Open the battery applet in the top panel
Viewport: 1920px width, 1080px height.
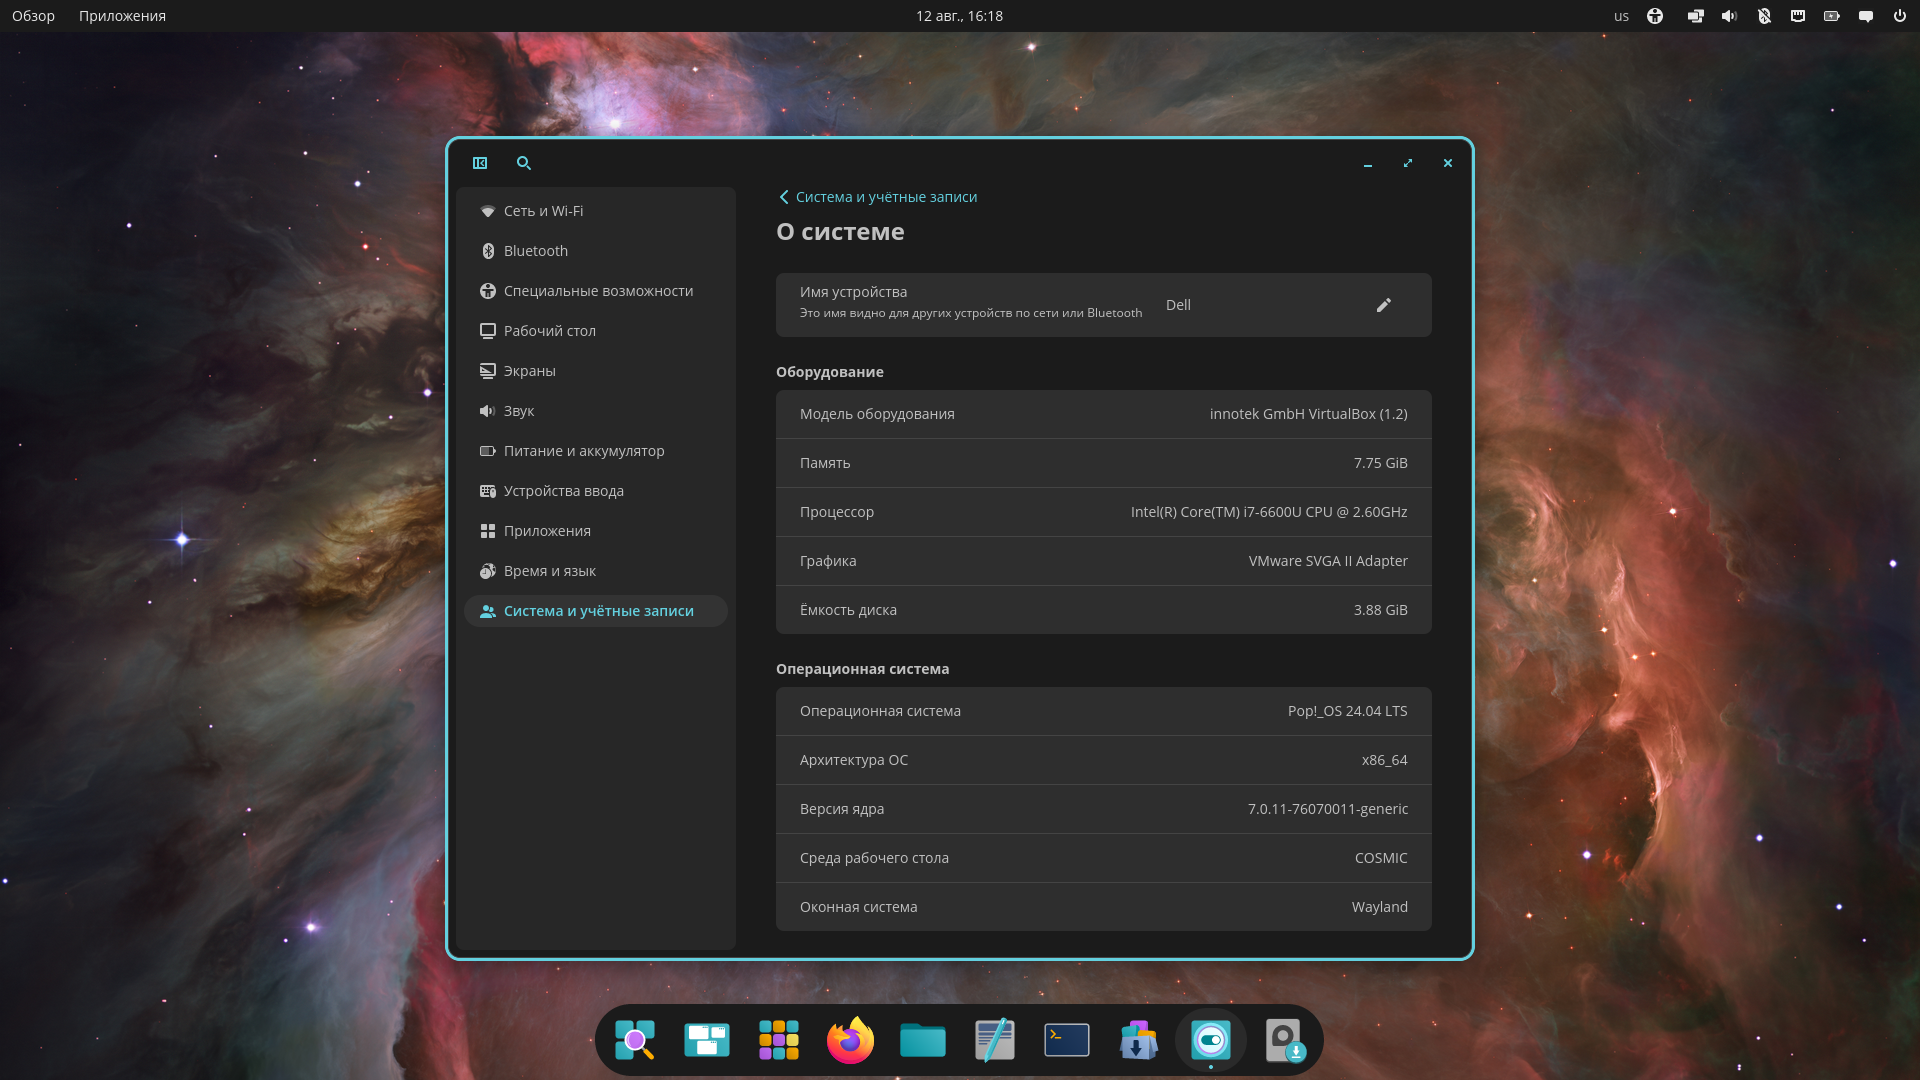(x=1832, y=16)
